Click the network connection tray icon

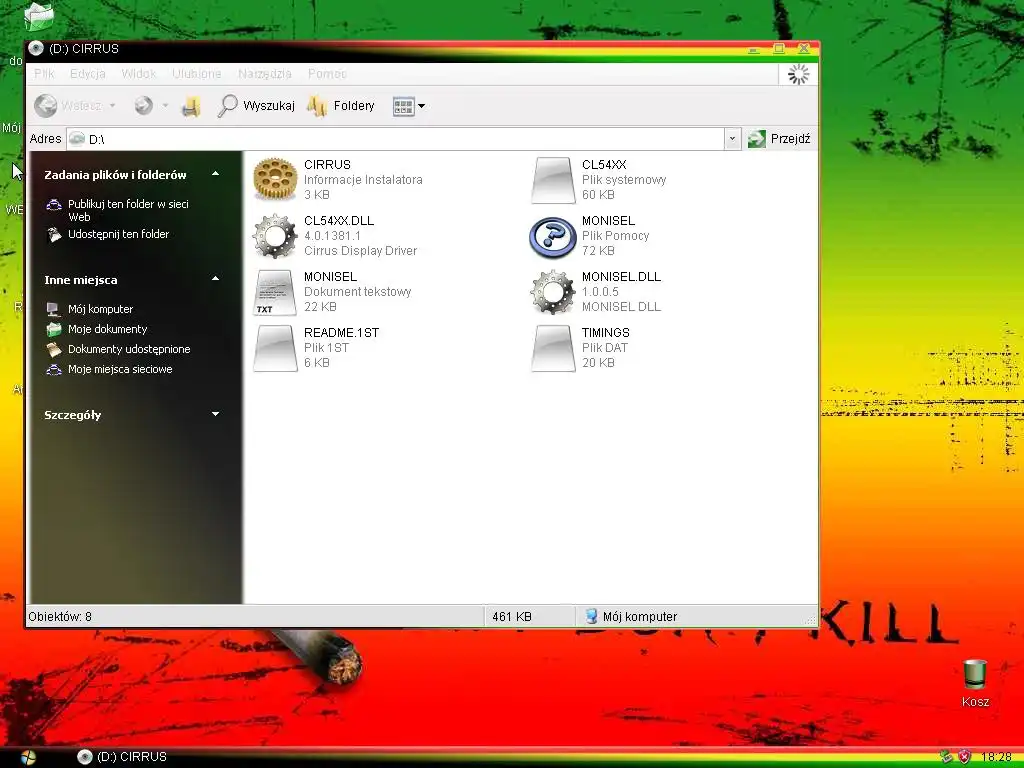pos(946,757)
